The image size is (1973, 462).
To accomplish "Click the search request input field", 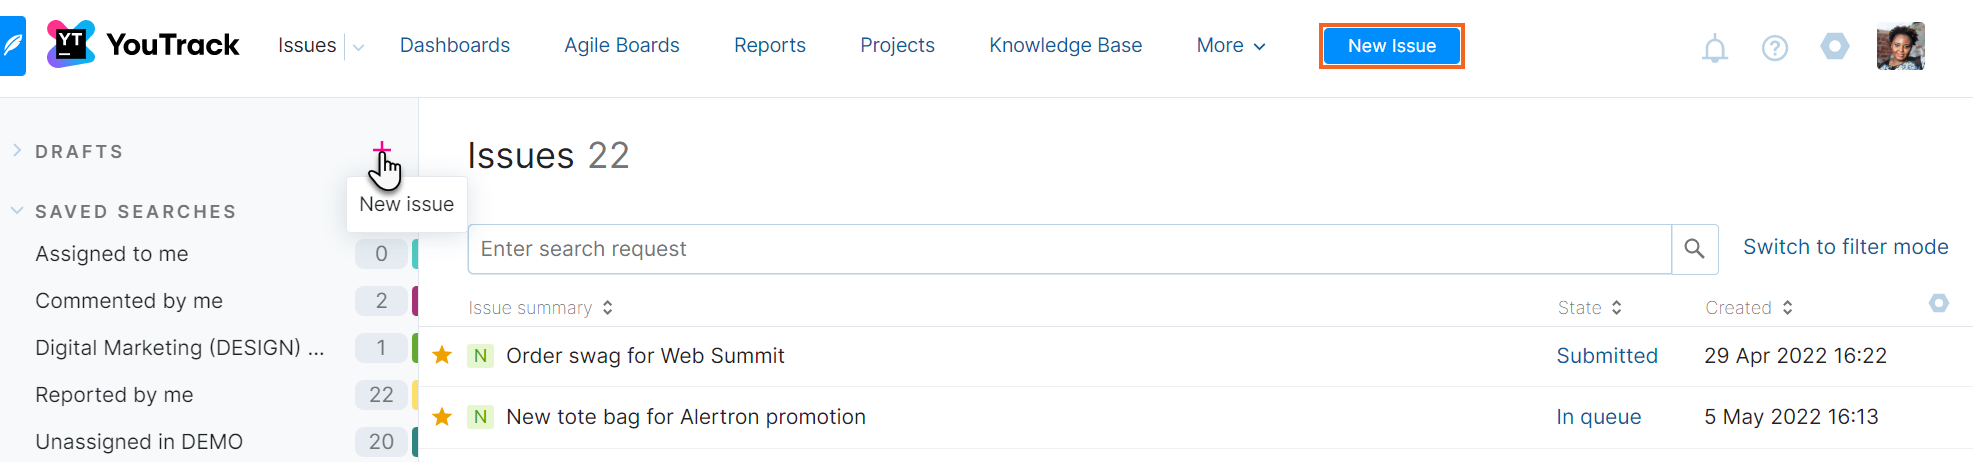I will tap(1070, 249).
